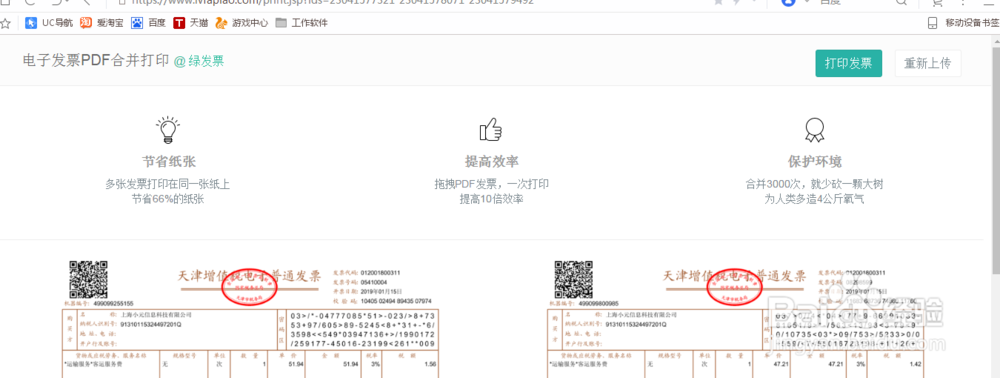Click the 重新上传 button
This screenshot has width=1000, height=378.
coord(927,63)
